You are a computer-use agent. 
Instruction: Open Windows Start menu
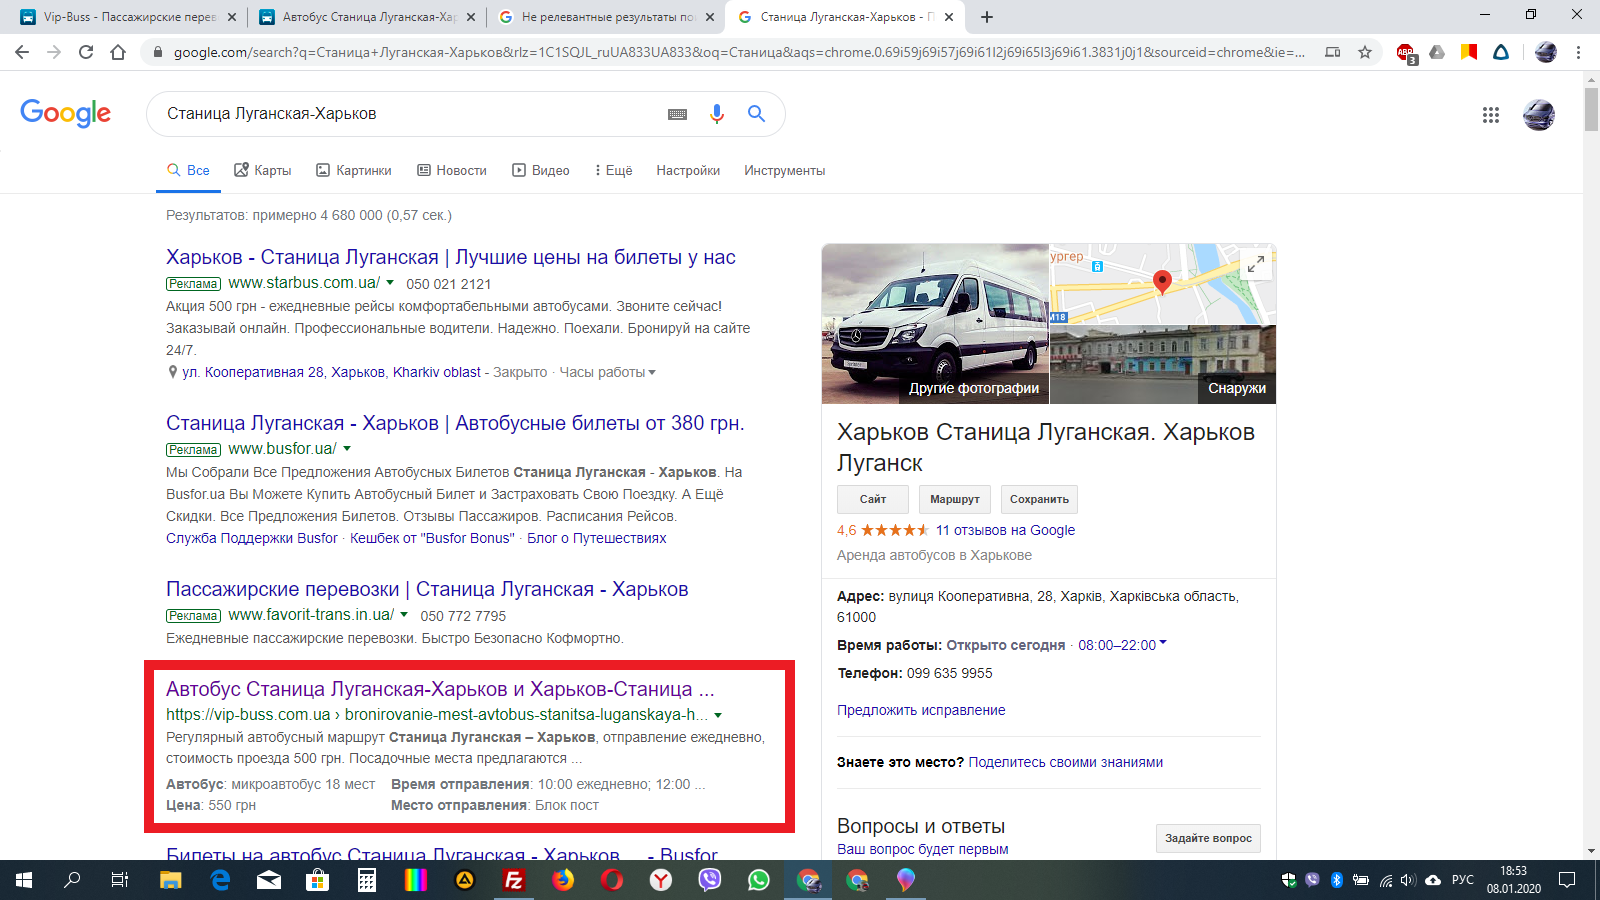pos(24,880)
